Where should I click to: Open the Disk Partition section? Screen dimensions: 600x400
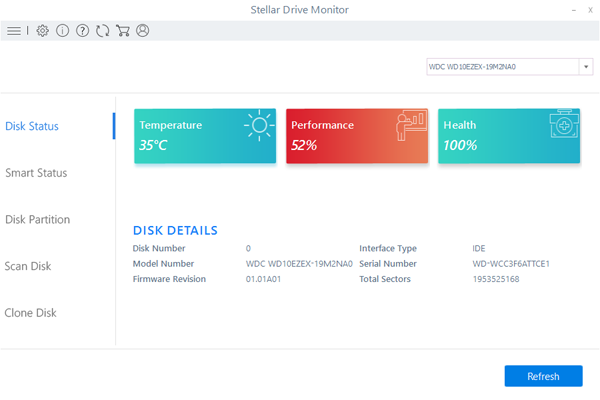point(38,220)
